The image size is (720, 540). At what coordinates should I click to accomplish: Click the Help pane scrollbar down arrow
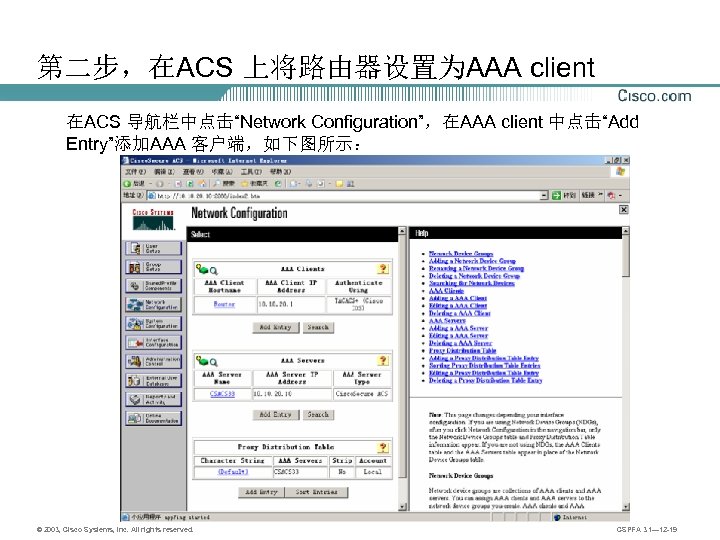point(625,506)
